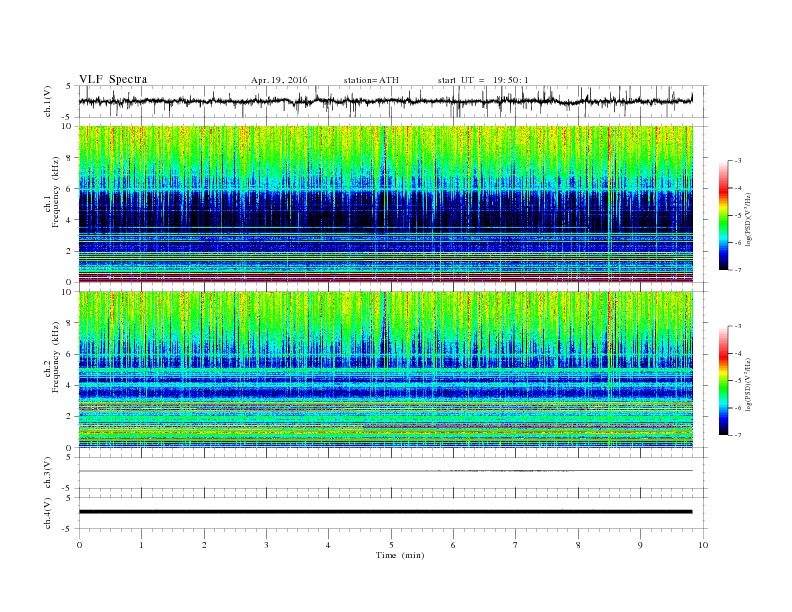The width and height of the screenshot is (792, 612).
Task: Click the ch.2 spectrogram PSD color bar
Action: tap(723, 380)
